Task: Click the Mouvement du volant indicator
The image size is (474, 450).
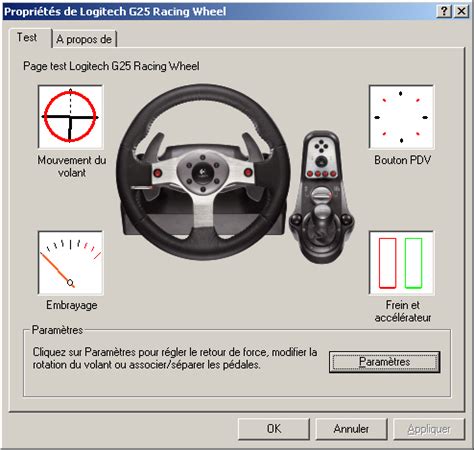Action: (x=70, y=117)
